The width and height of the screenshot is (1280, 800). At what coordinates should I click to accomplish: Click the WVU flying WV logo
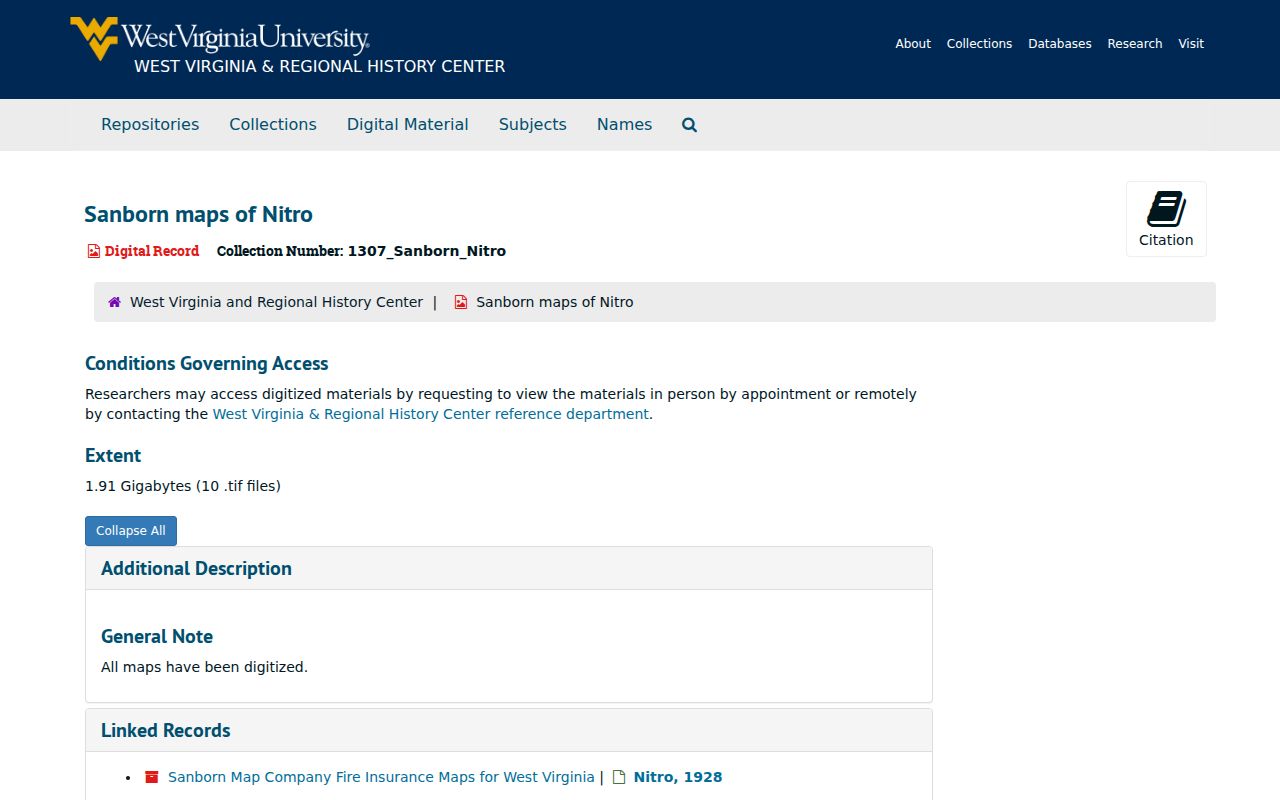tap(94, 38)
